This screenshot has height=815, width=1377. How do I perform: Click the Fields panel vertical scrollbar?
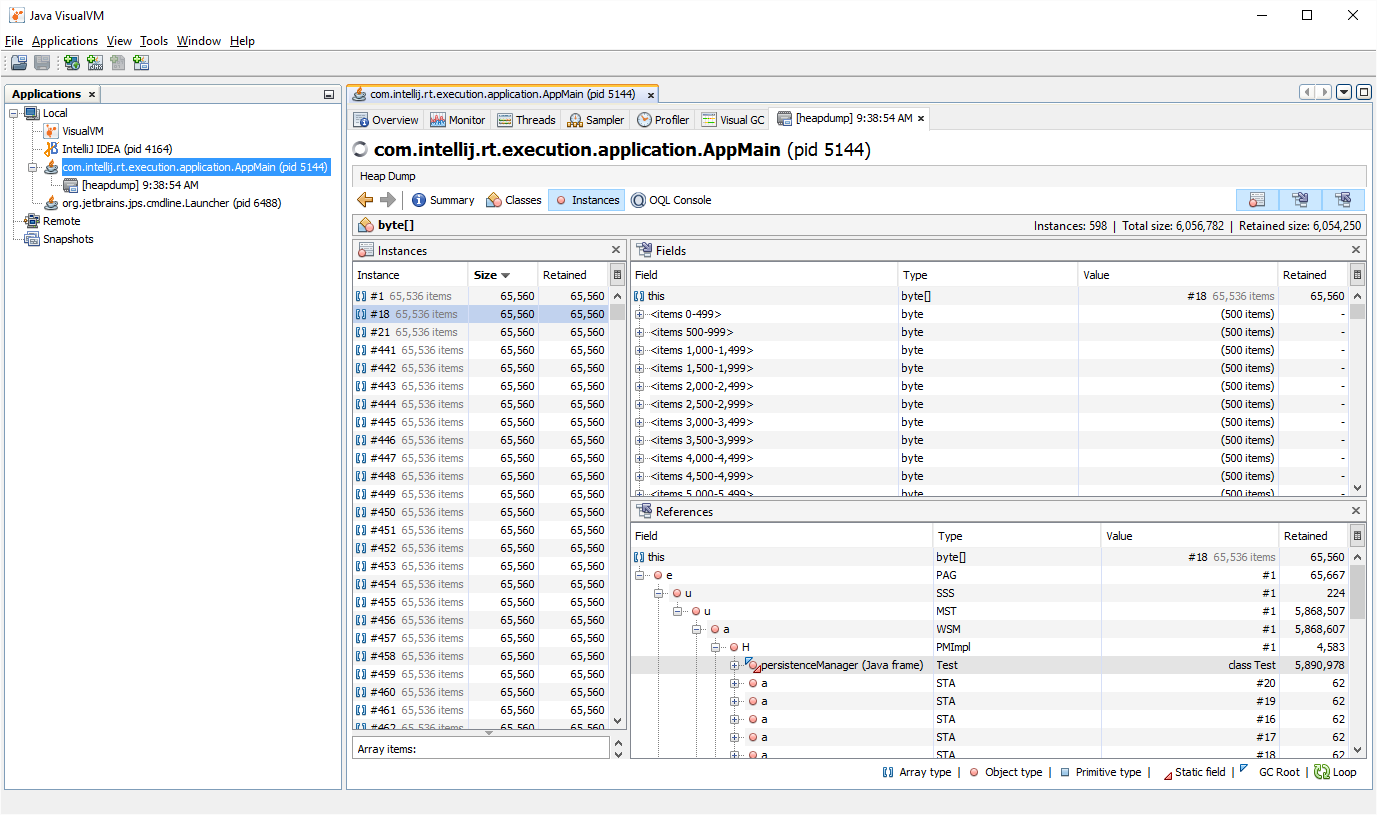[x=1358, y=392]
